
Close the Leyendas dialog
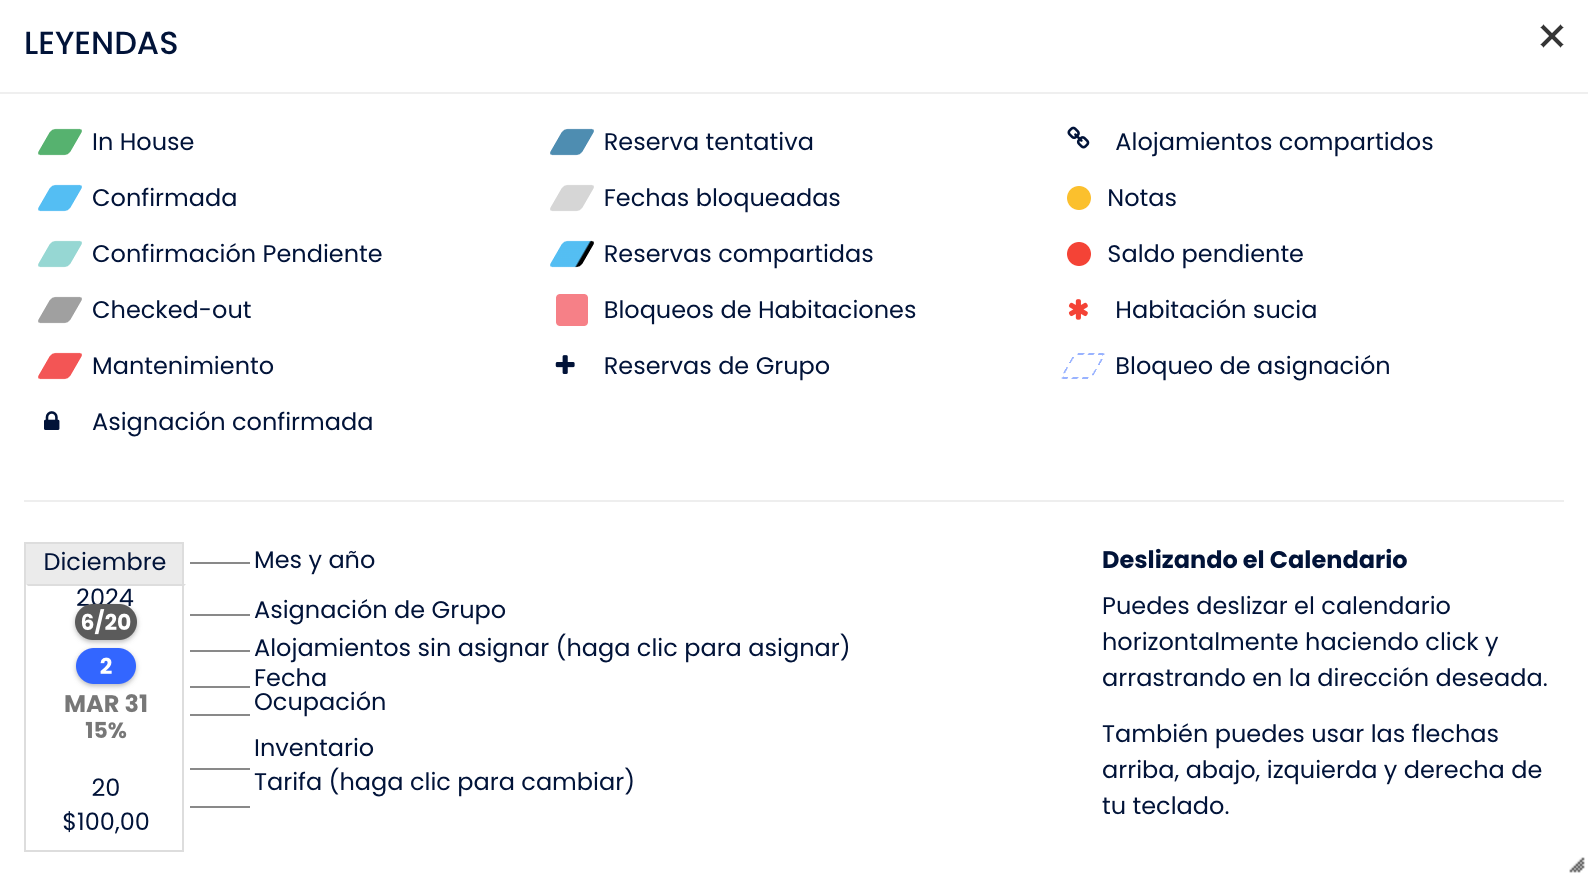pyautogui.click(x=1551, y=36)
